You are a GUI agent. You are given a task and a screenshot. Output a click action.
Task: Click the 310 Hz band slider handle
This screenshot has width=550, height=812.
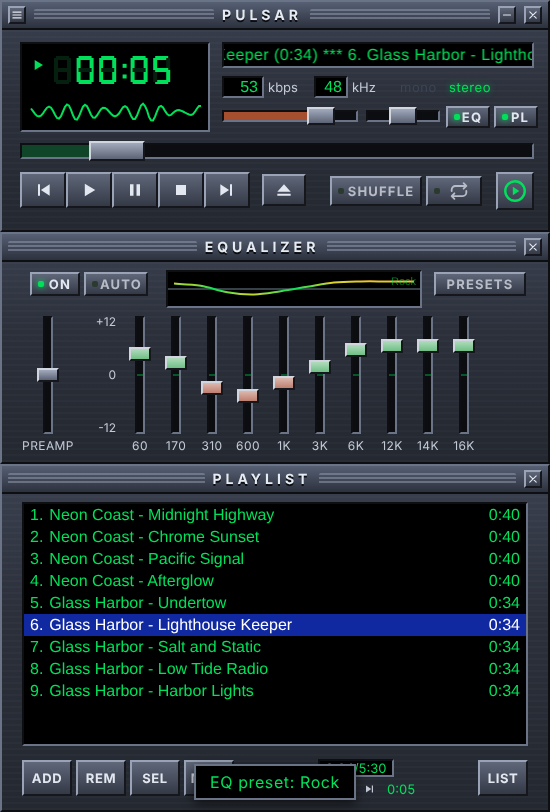[x=212, y=387]
